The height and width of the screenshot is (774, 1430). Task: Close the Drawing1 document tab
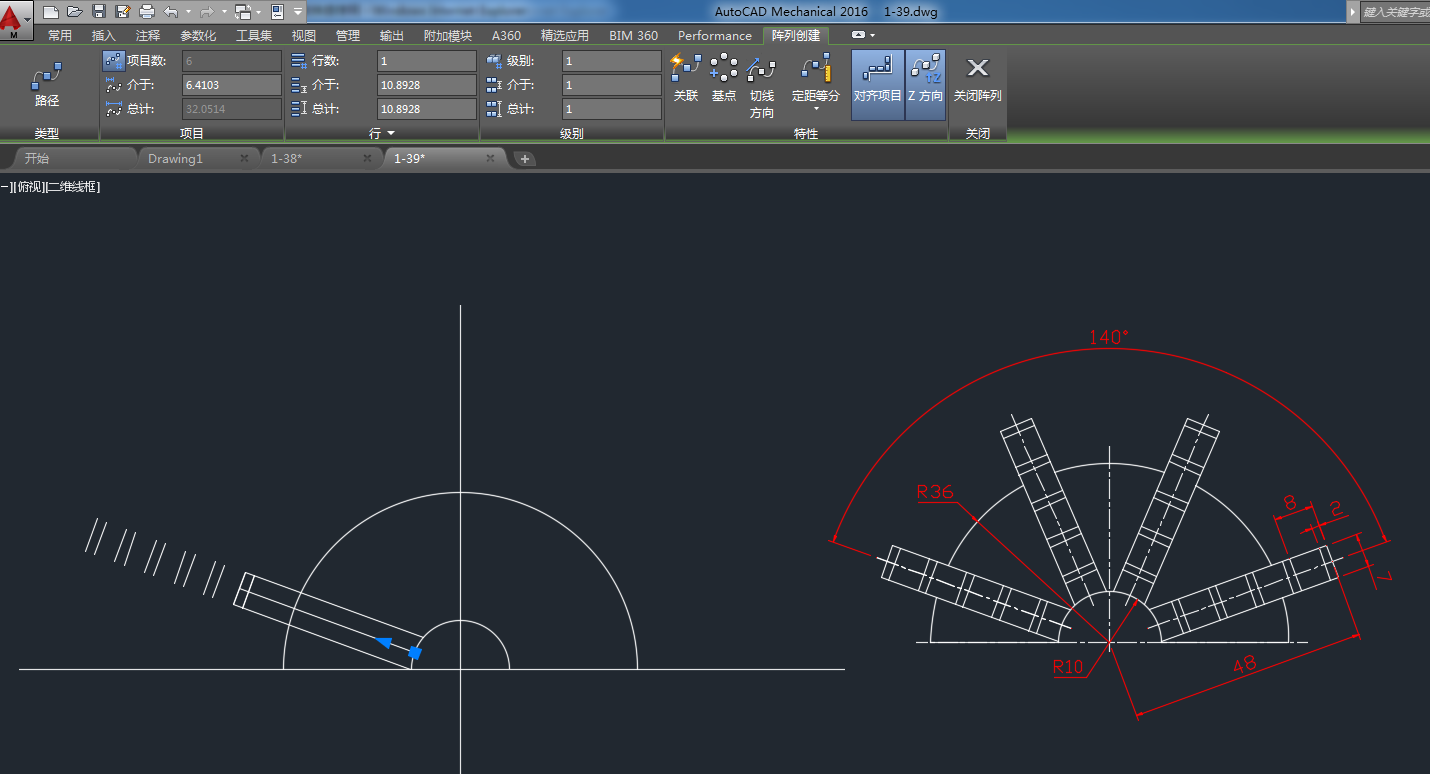pyautogui.click(x=245, y=158)
